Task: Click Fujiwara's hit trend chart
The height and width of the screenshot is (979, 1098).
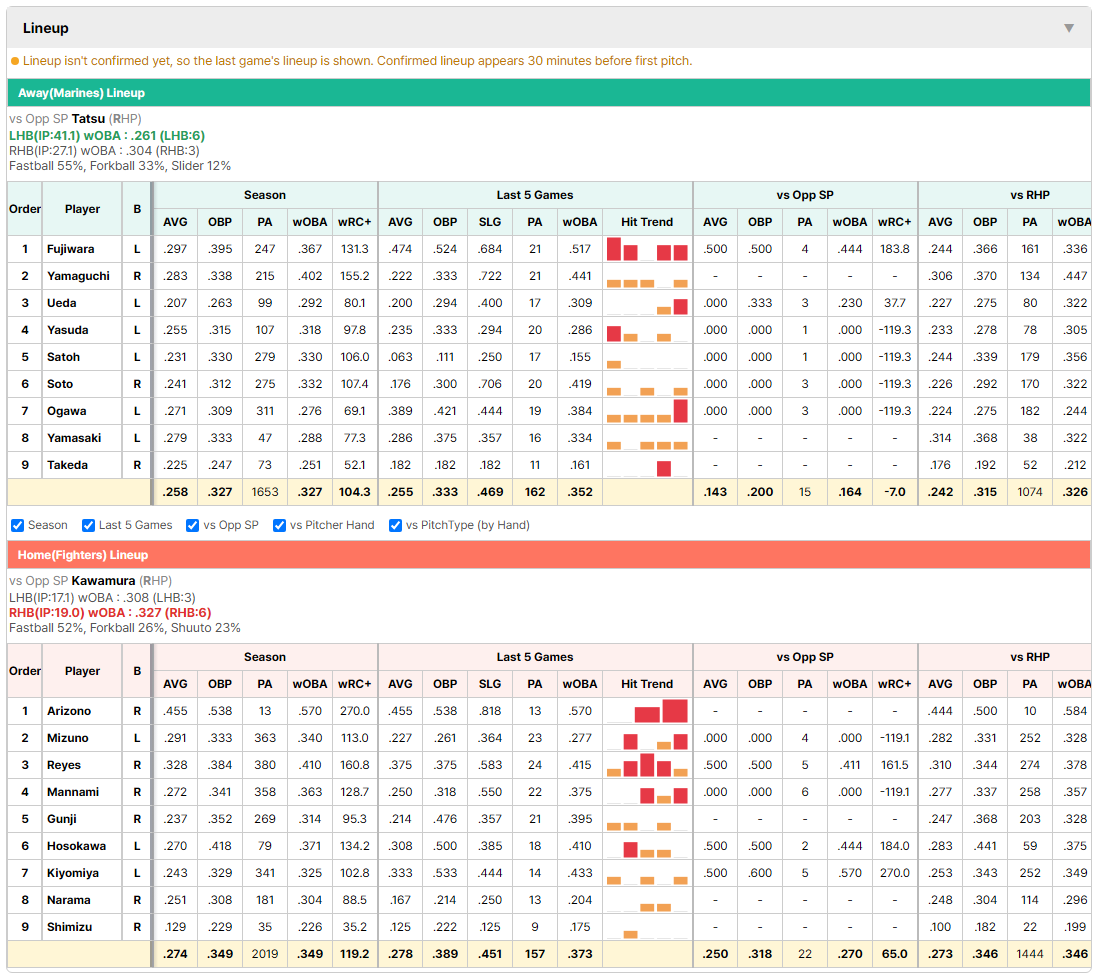Action: point(647,249)
